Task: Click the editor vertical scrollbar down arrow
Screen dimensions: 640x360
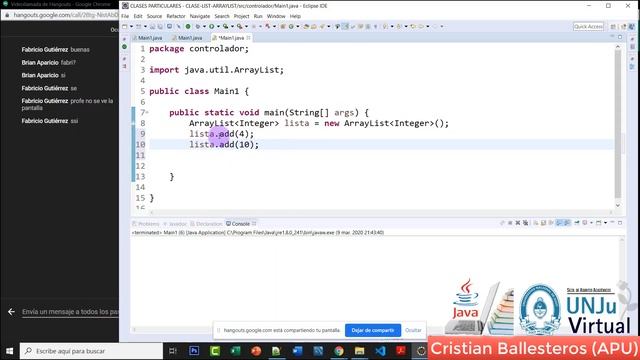Action: click(x=618, y=206)
